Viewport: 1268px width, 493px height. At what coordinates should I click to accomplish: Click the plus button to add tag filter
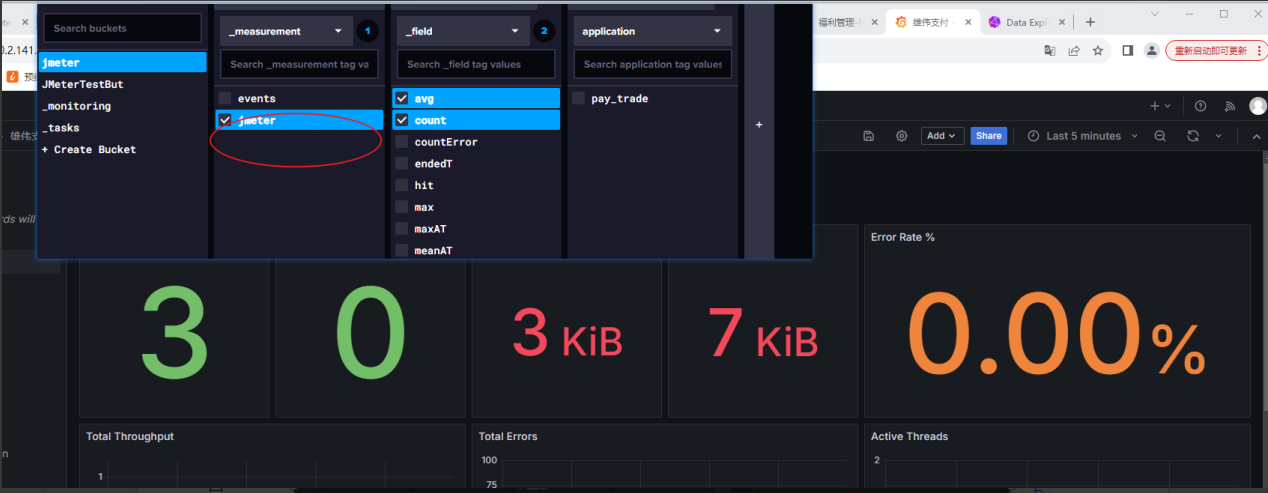pos(759,125)
